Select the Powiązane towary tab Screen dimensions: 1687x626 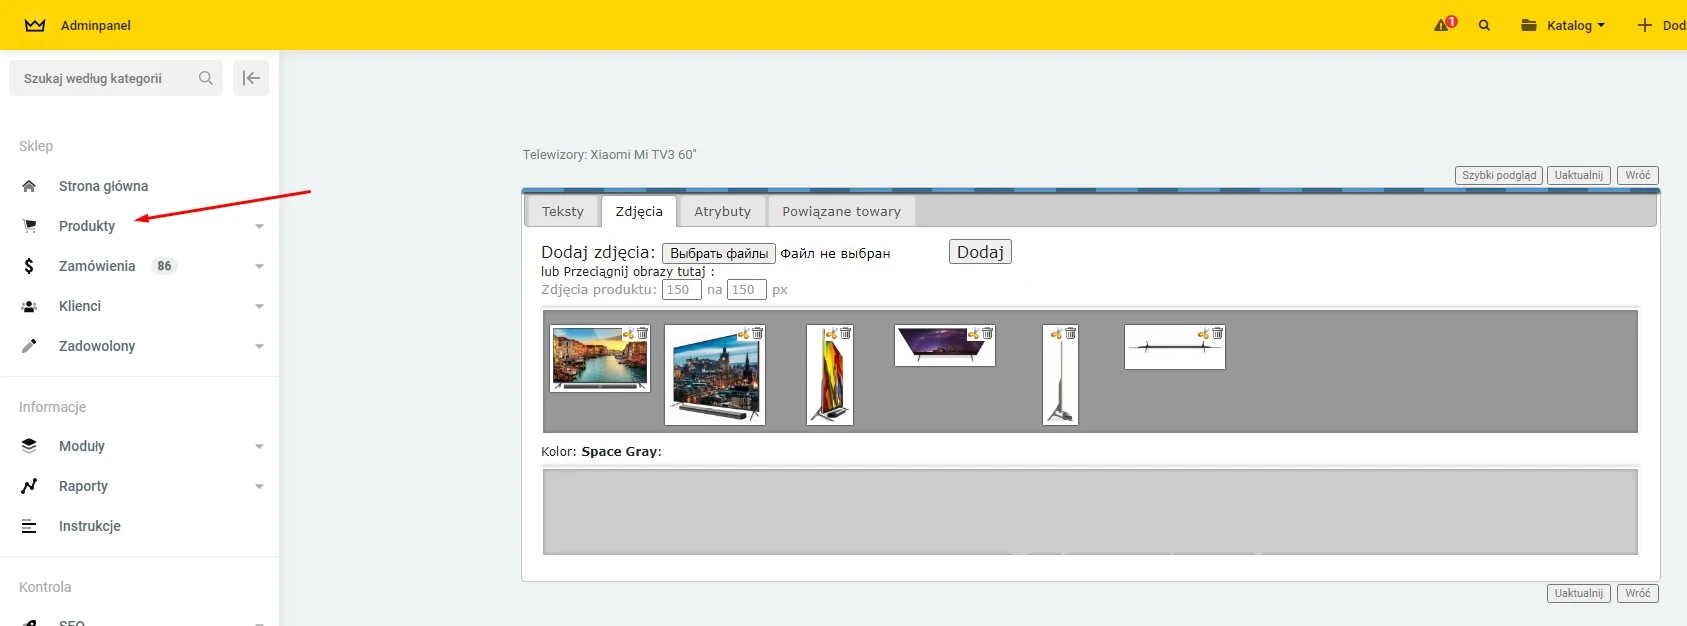tap(841, 211)
